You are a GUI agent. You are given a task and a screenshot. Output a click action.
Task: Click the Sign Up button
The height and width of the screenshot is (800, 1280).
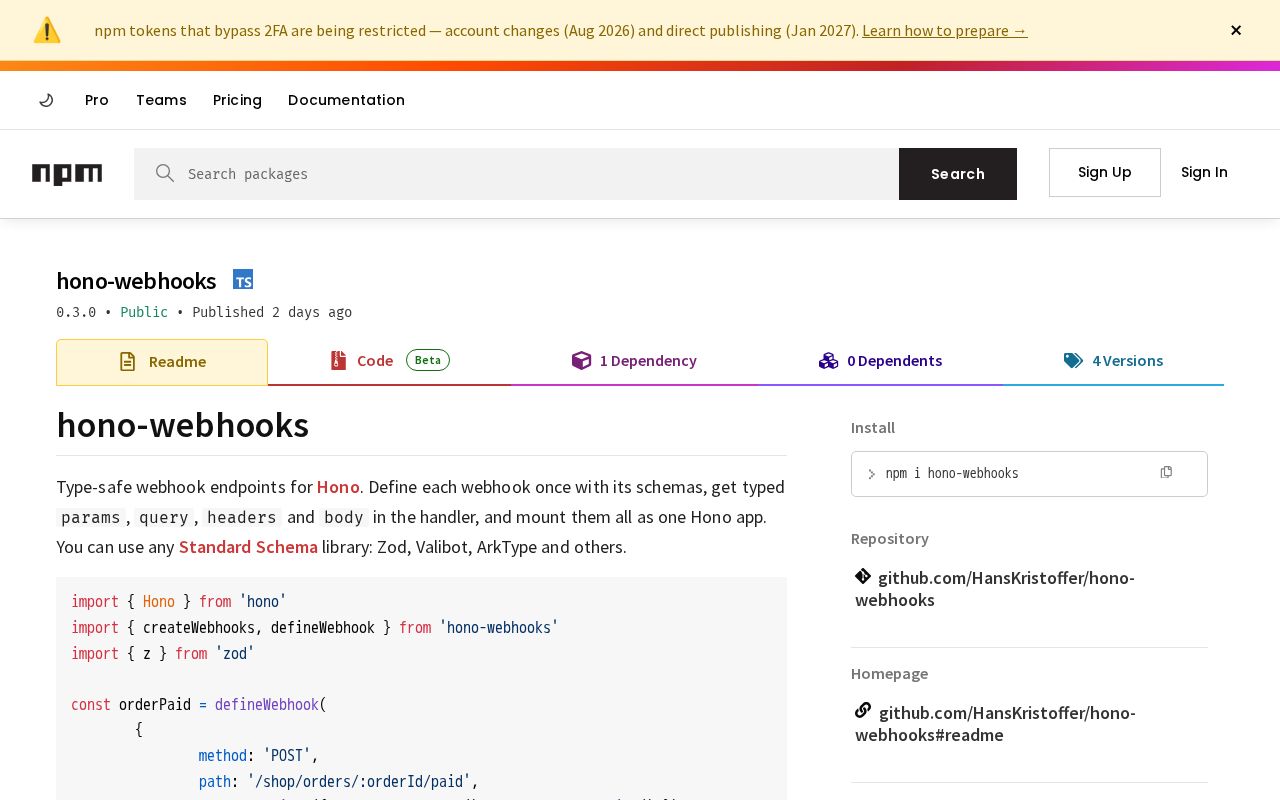1105,172
